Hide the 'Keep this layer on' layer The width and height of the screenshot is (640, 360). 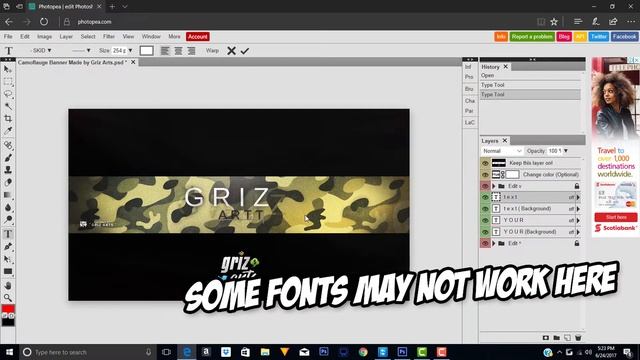coord(485,163)
